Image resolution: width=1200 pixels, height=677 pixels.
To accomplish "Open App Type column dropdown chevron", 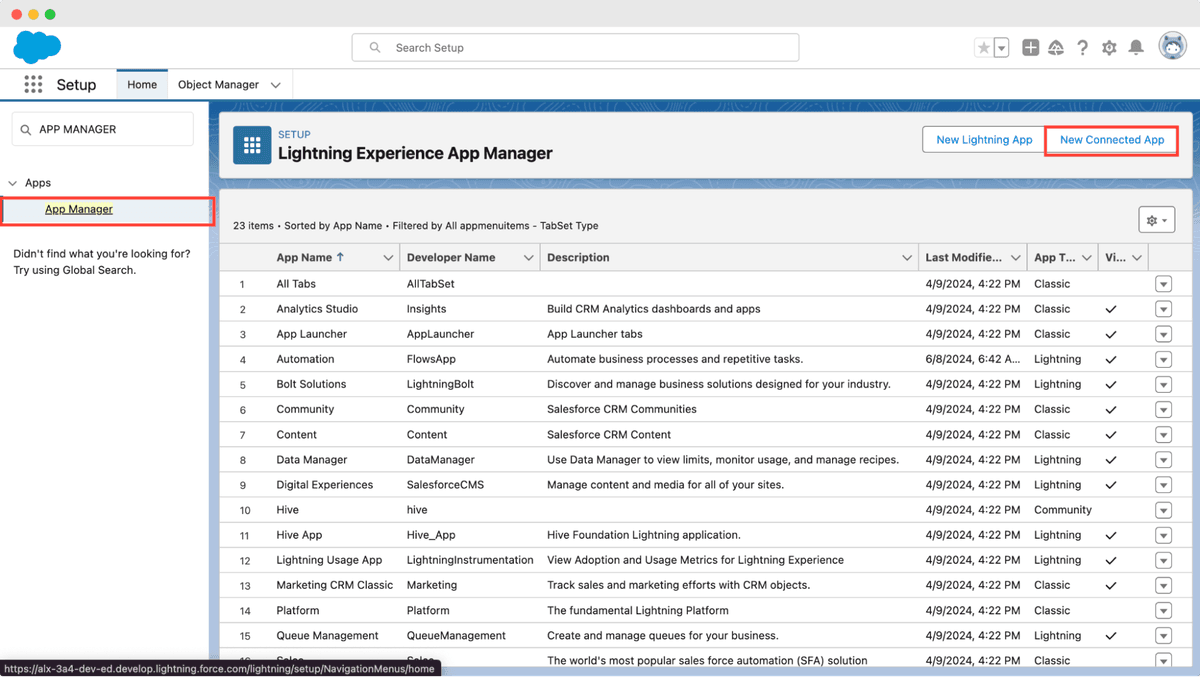I will pyautogui.click(x=1088, y=258).
